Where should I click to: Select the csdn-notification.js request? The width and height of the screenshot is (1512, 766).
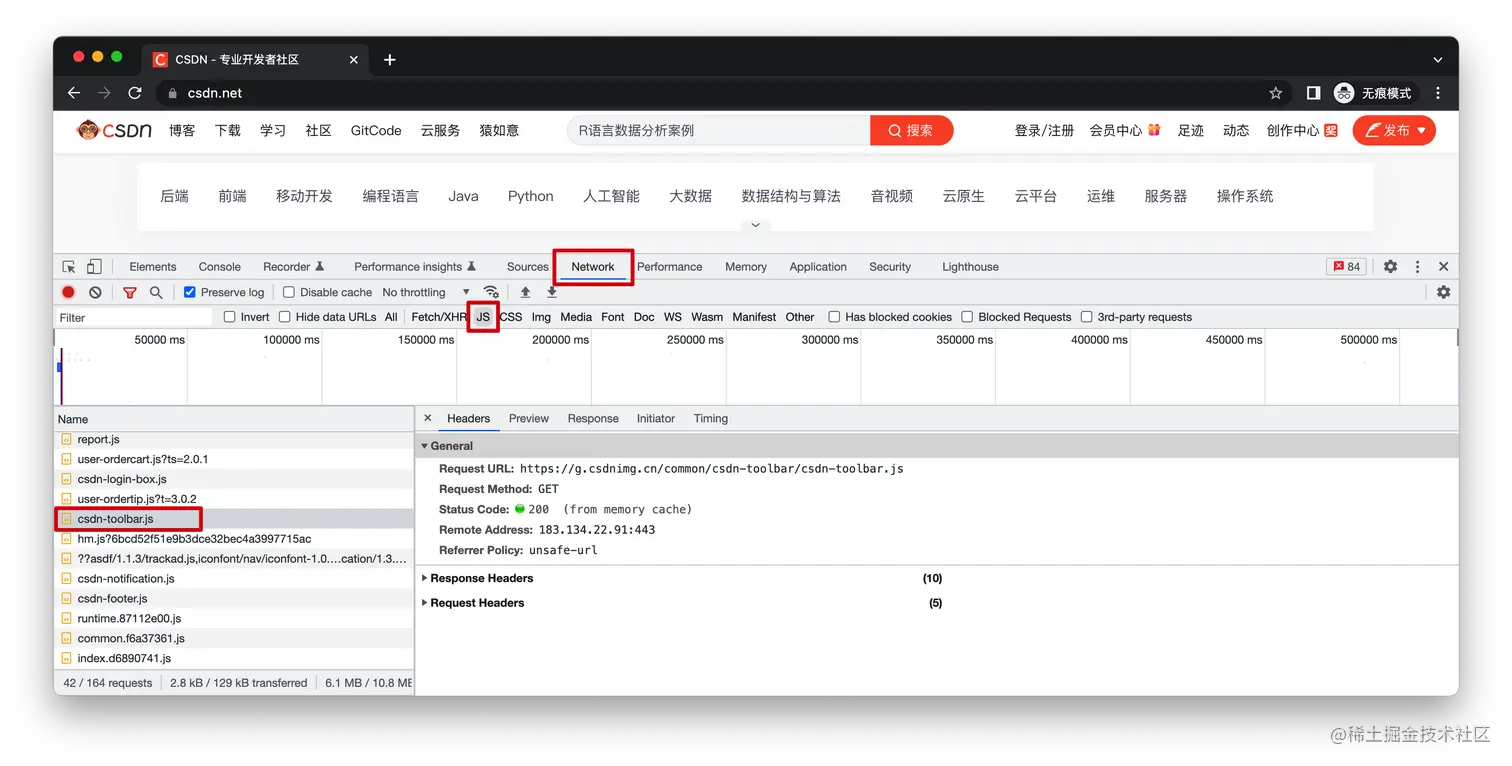[x=234, y=578]
